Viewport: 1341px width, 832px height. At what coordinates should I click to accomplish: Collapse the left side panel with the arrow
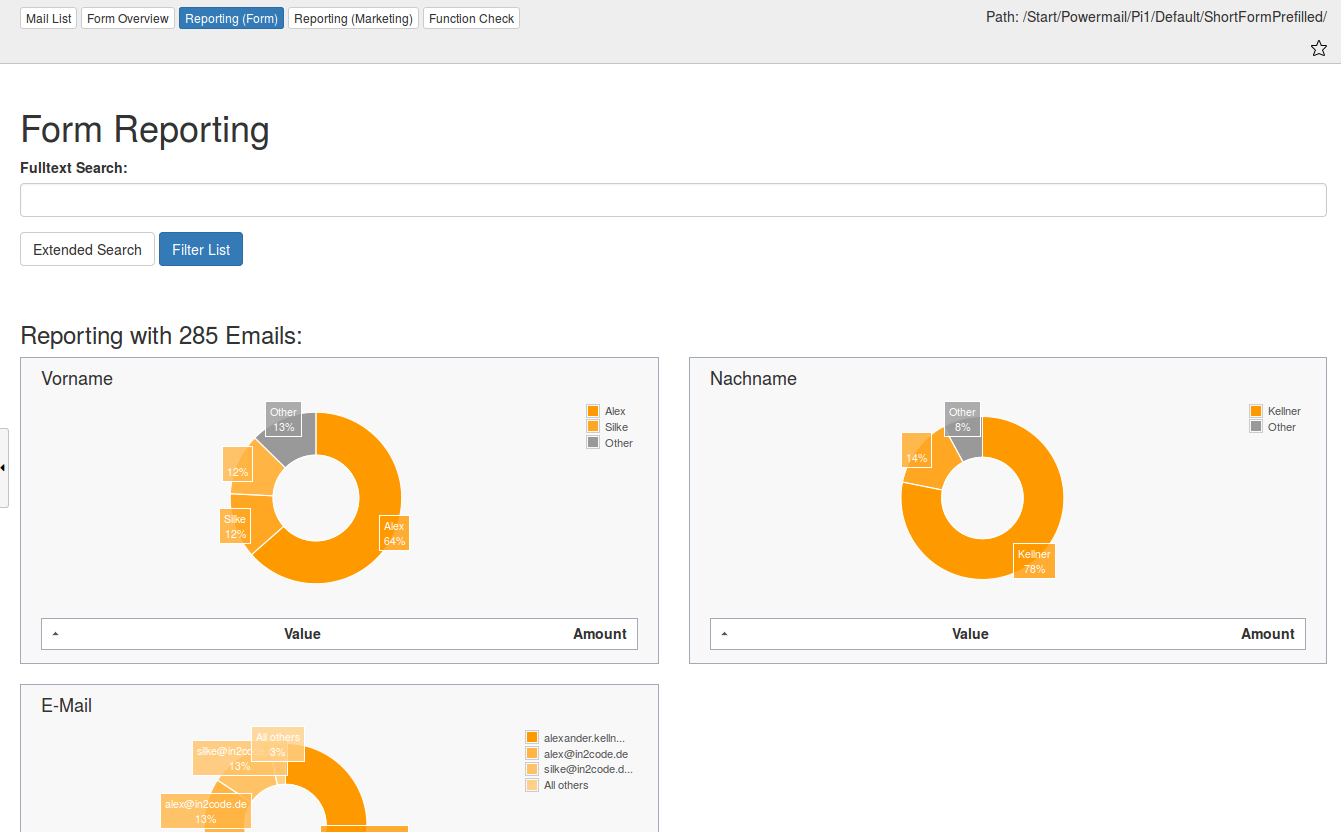[4, 467]
